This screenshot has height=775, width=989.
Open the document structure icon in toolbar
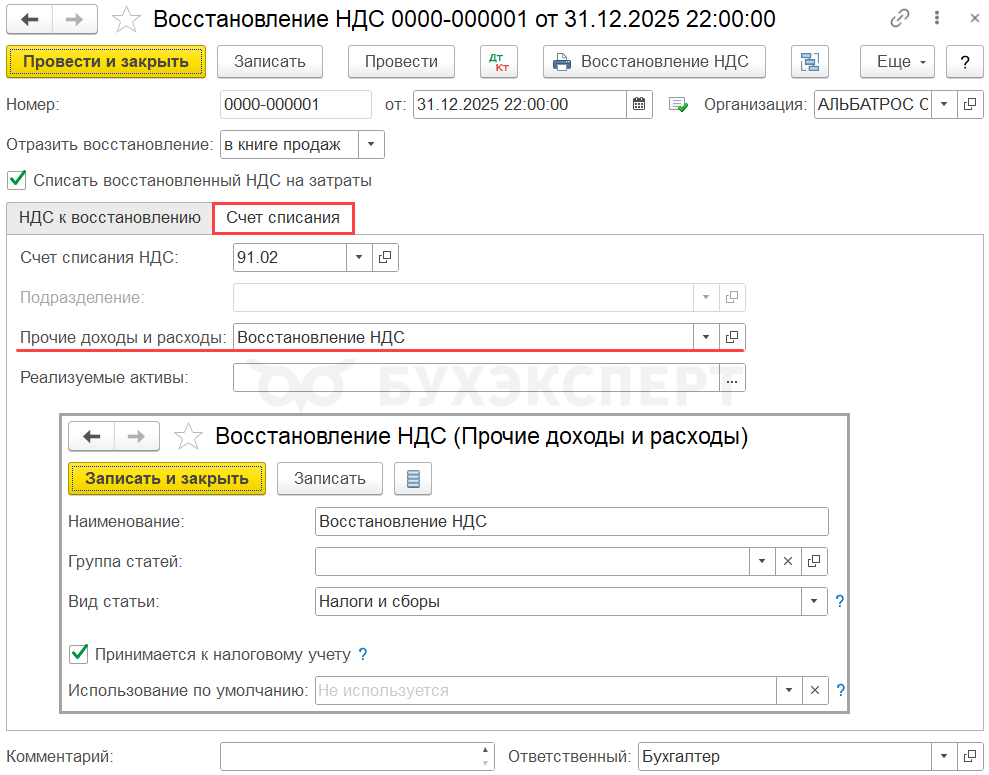tap(809, 62)
